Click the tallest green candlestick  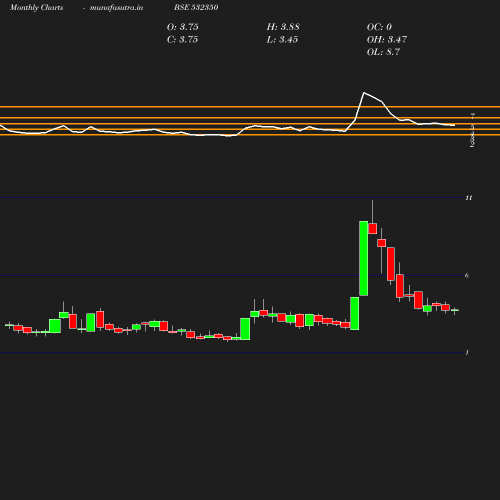pos(364,258)
